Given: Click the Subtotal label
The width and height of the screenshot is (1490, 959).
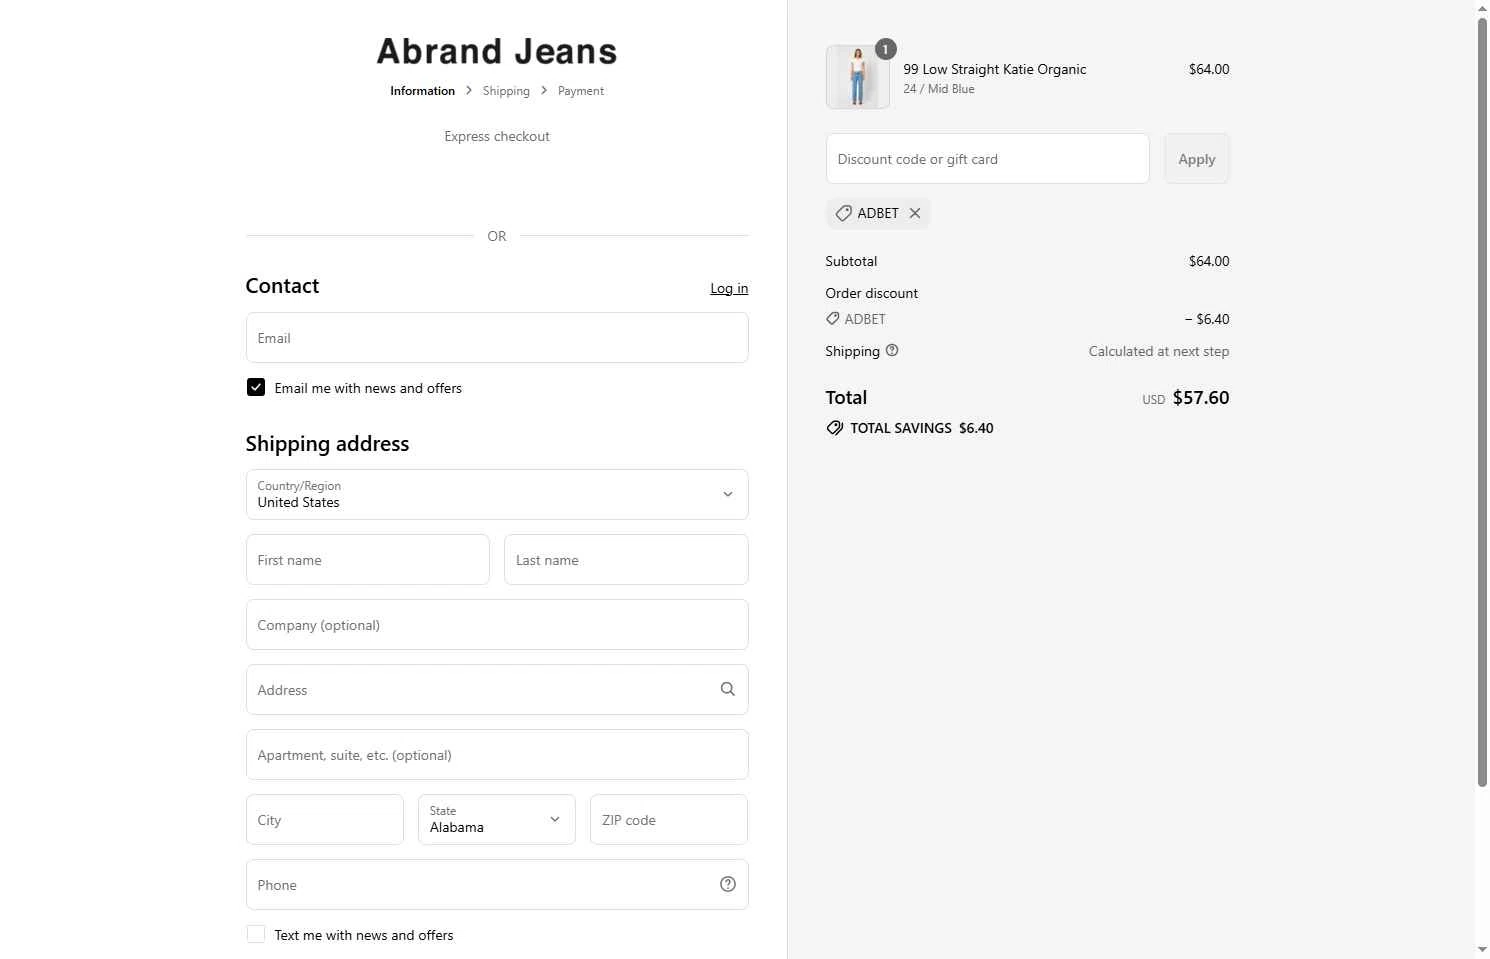Looking at the screenshot, I should pos(851,261).
